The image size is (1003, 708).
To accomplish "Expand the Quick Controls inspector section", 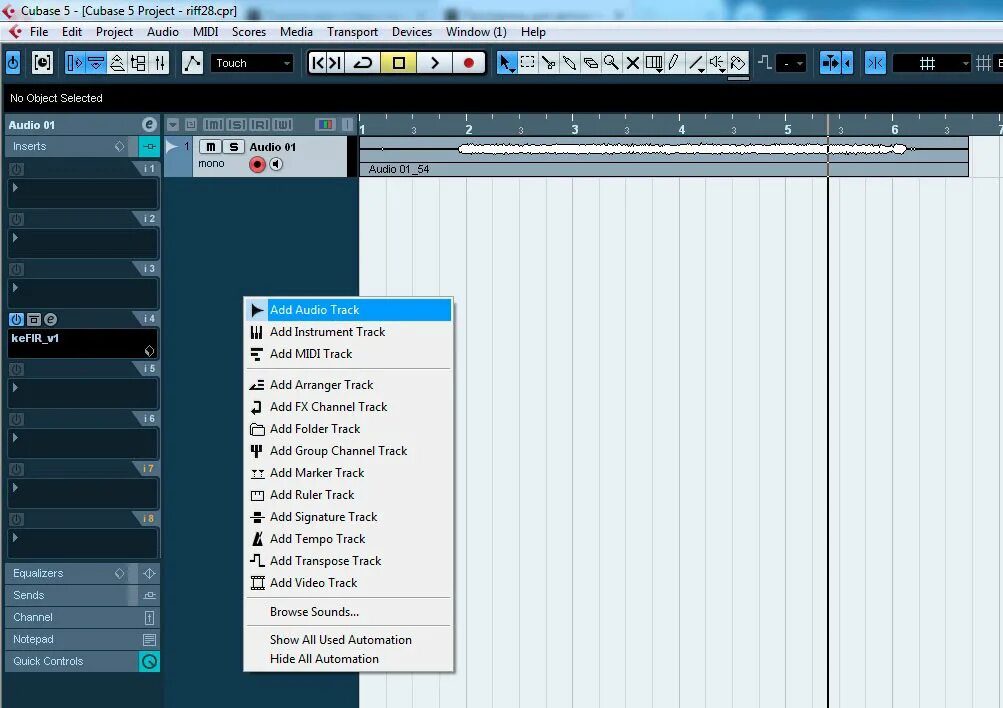I will [x=83, y=661].
